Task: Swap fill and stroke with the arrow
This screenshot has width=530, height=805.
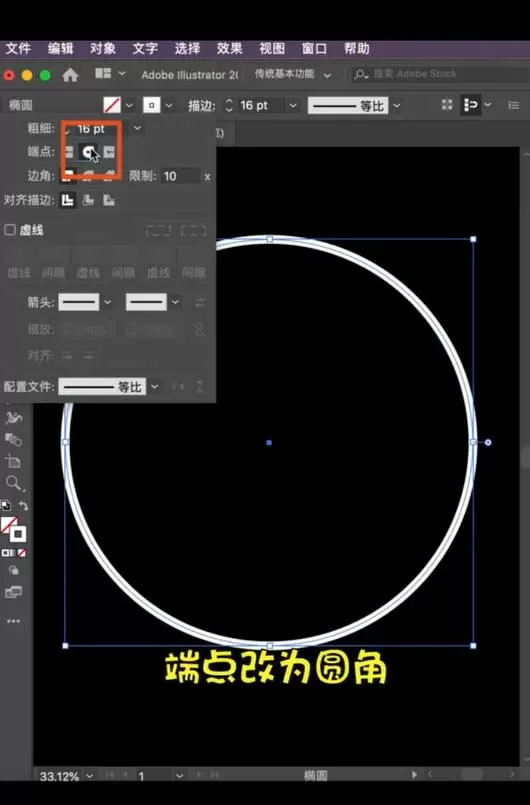Action: coord(23,506)
